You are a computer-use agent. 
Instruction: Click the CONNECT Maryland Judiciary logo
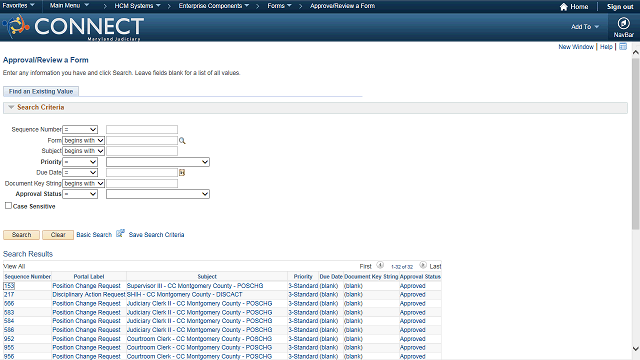pyautogui.click(x=73, y=27)
